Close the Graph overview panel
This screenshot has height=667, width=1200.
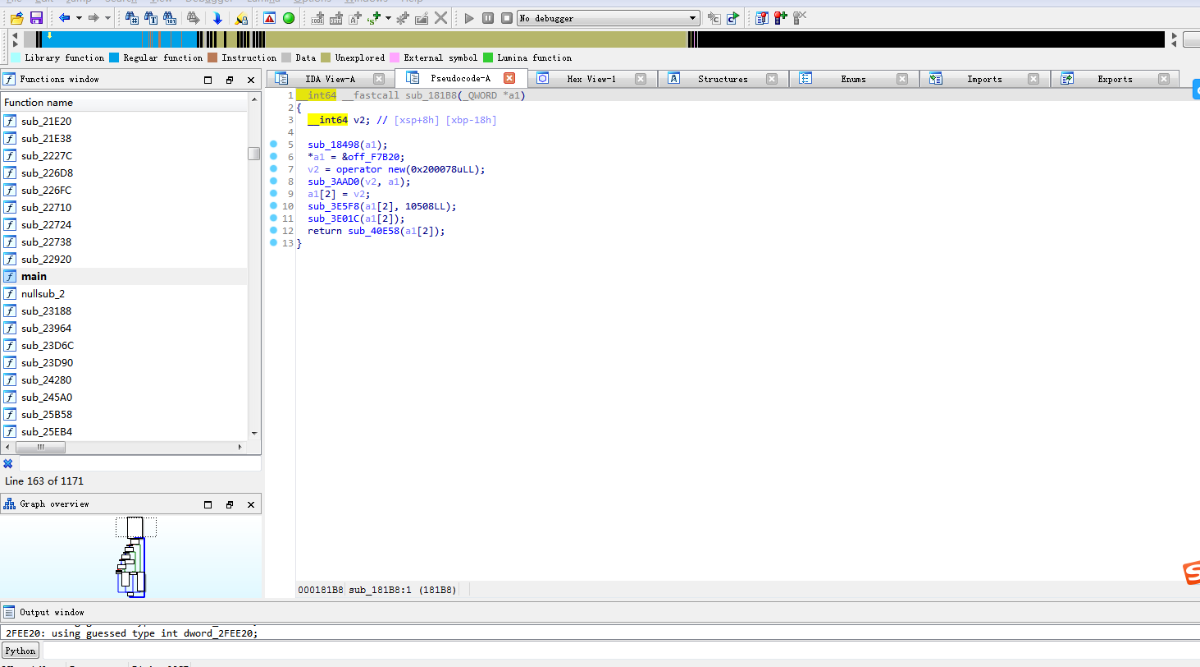[x=250, y=505]
